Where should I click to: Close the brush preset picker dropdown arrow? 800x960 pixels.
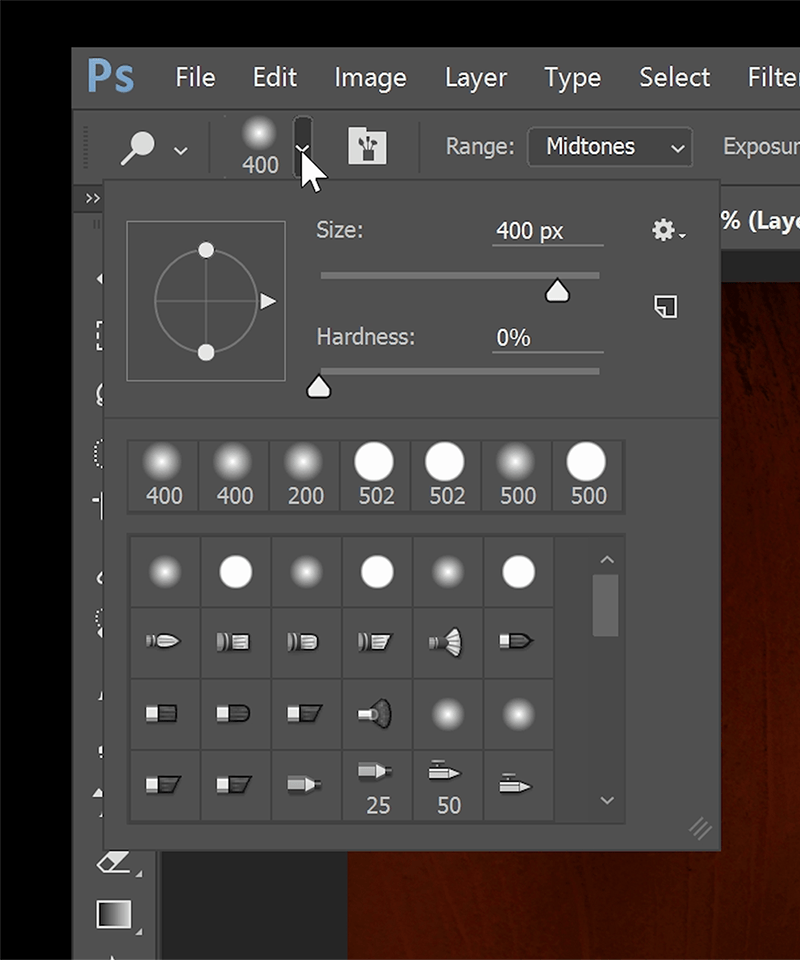(x=303, y=148)
